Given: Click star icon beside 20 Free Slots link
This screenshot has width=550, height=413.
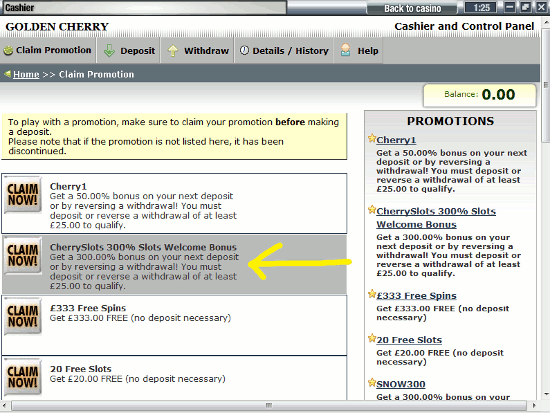Looking at the screenshot, I should tap(372, 338).
